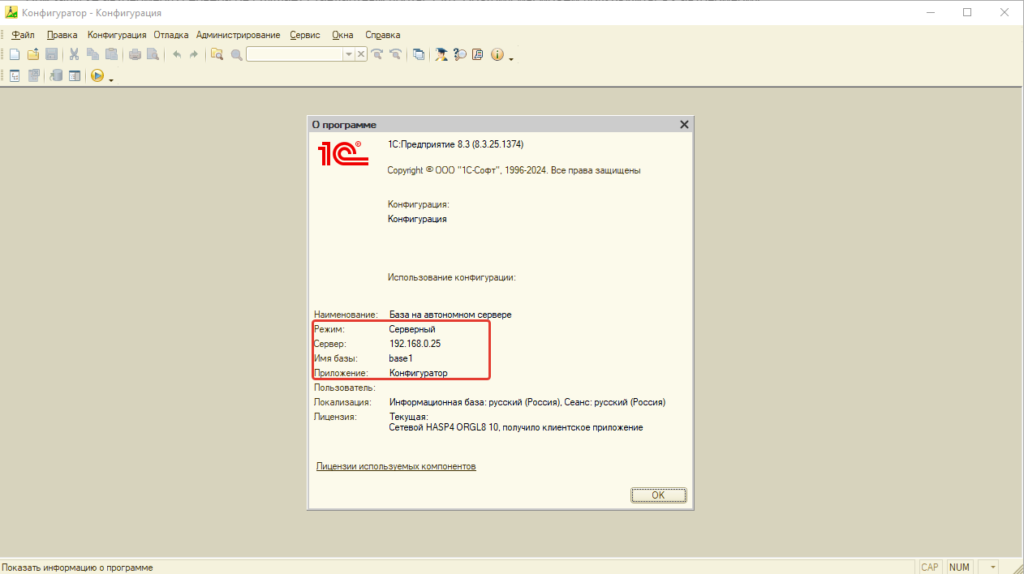Click the Save floppy disk icon
Screen dimensions: 1024x574
pyautogui.click(x=52, y=55)
